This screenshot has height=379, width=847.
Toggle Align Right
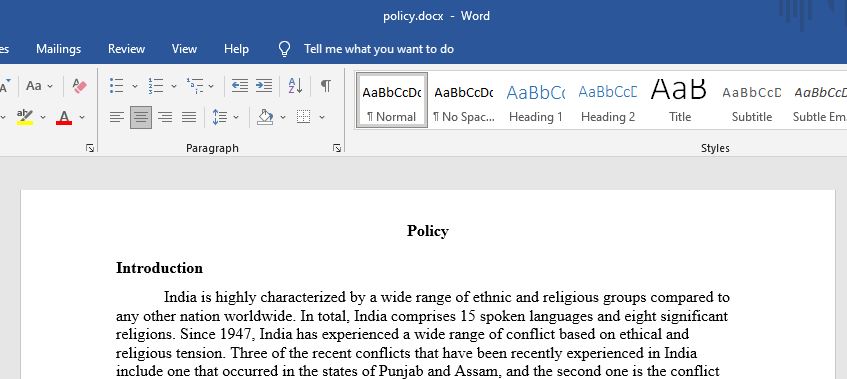point(165,117)
